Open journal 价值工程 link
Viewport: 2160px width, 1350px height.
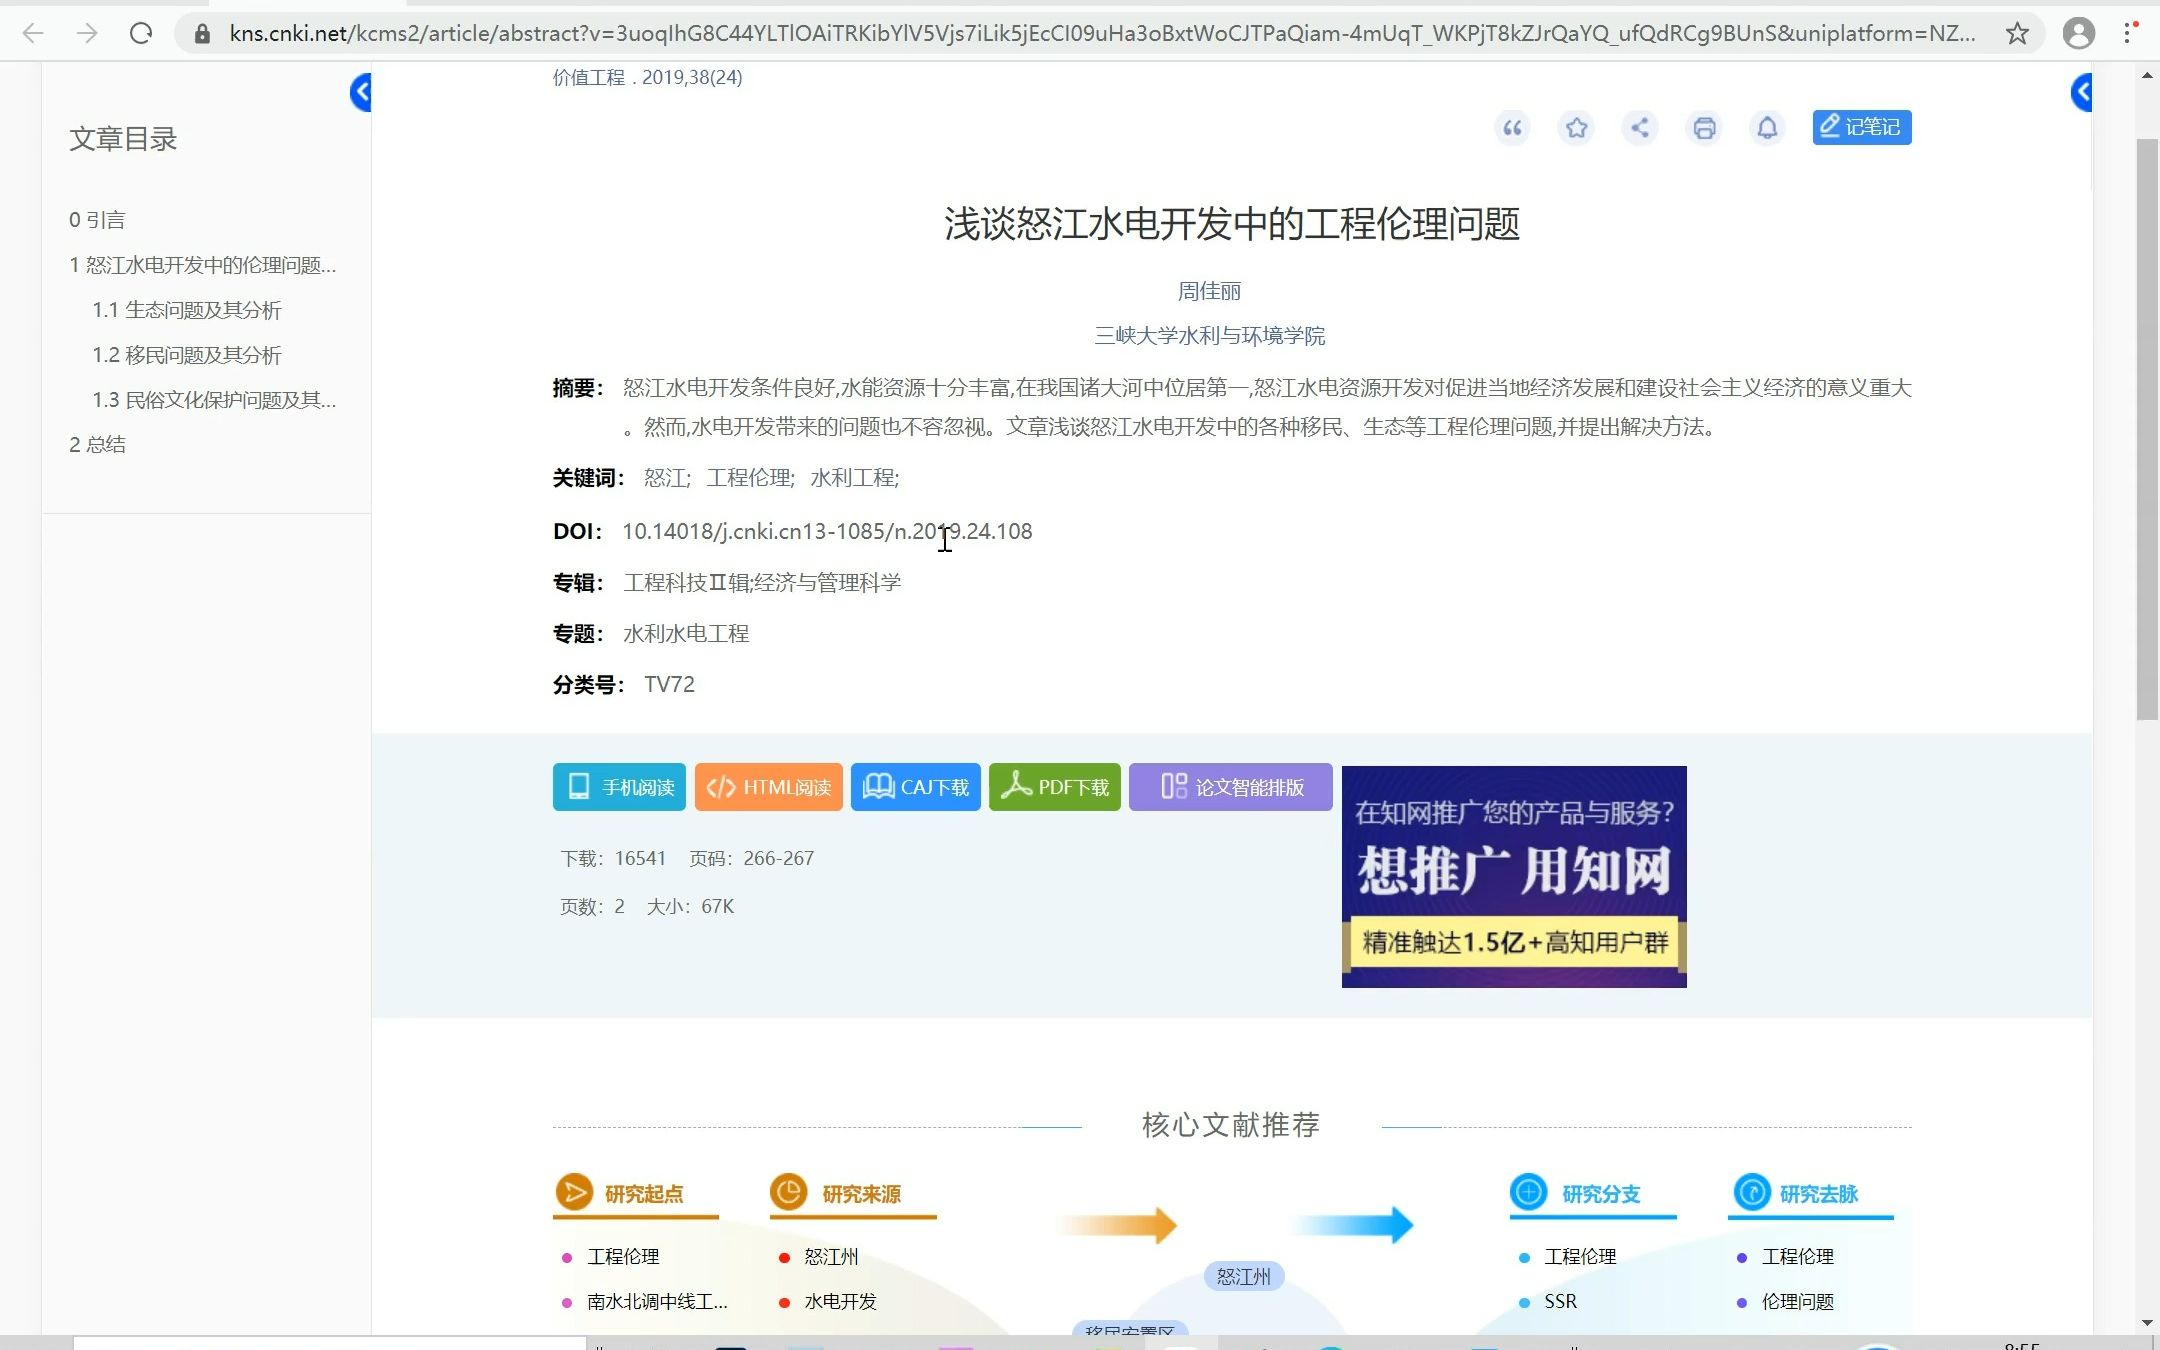(589, 78)
